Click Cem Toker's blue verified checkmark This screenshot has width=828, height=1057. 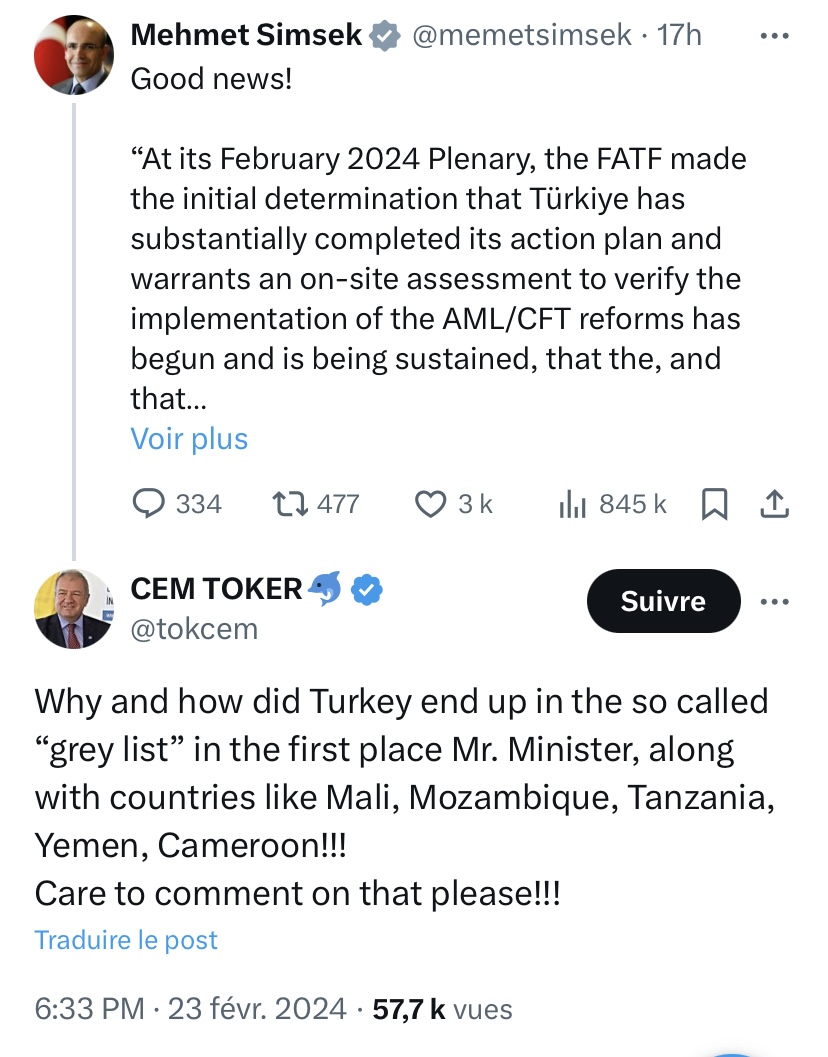[x=369, y=590]
